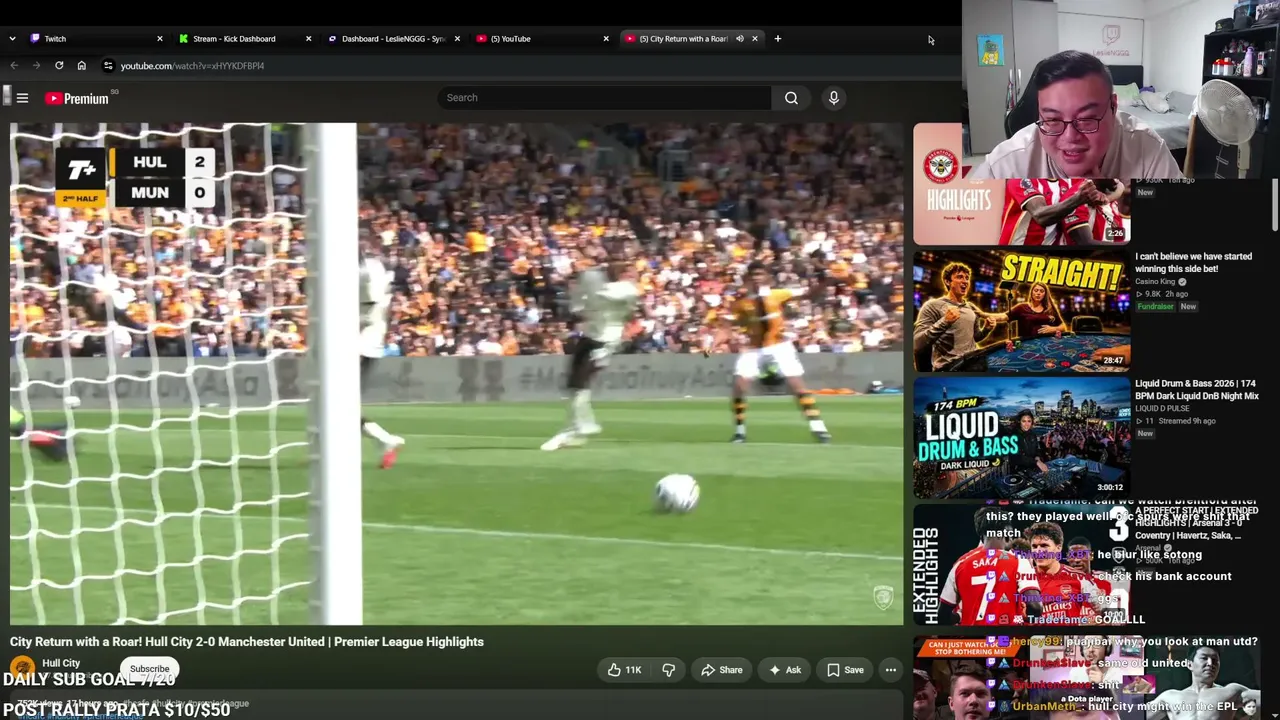Reload the YouTube page
Viewport: 1280px width, 720px height.
click(59, 66)
